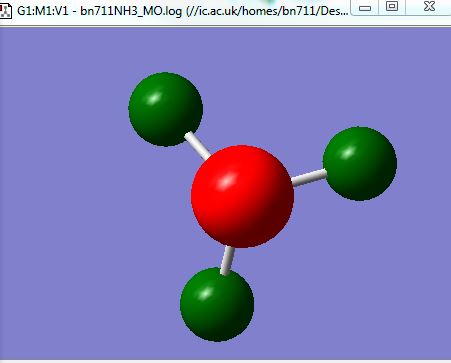Click the shiny highlight on the bottom green atom
This screenshot has height=363, width=451.
pos(204,293)
